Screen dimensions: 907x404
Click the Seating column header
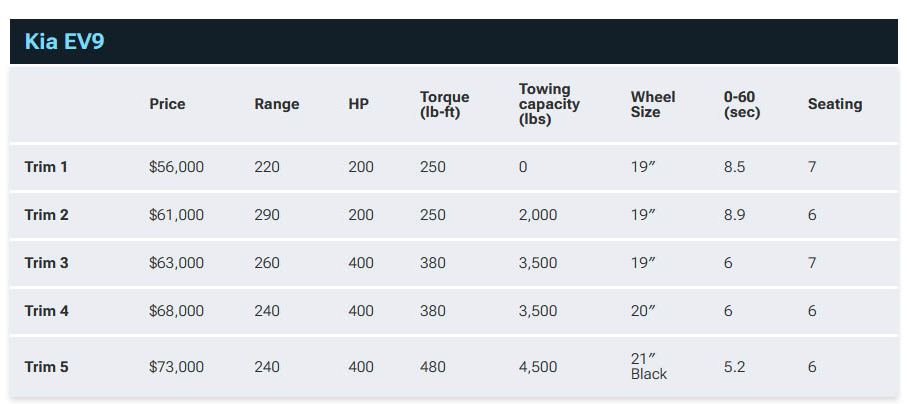pyautogui.click(x=835, y=104)
